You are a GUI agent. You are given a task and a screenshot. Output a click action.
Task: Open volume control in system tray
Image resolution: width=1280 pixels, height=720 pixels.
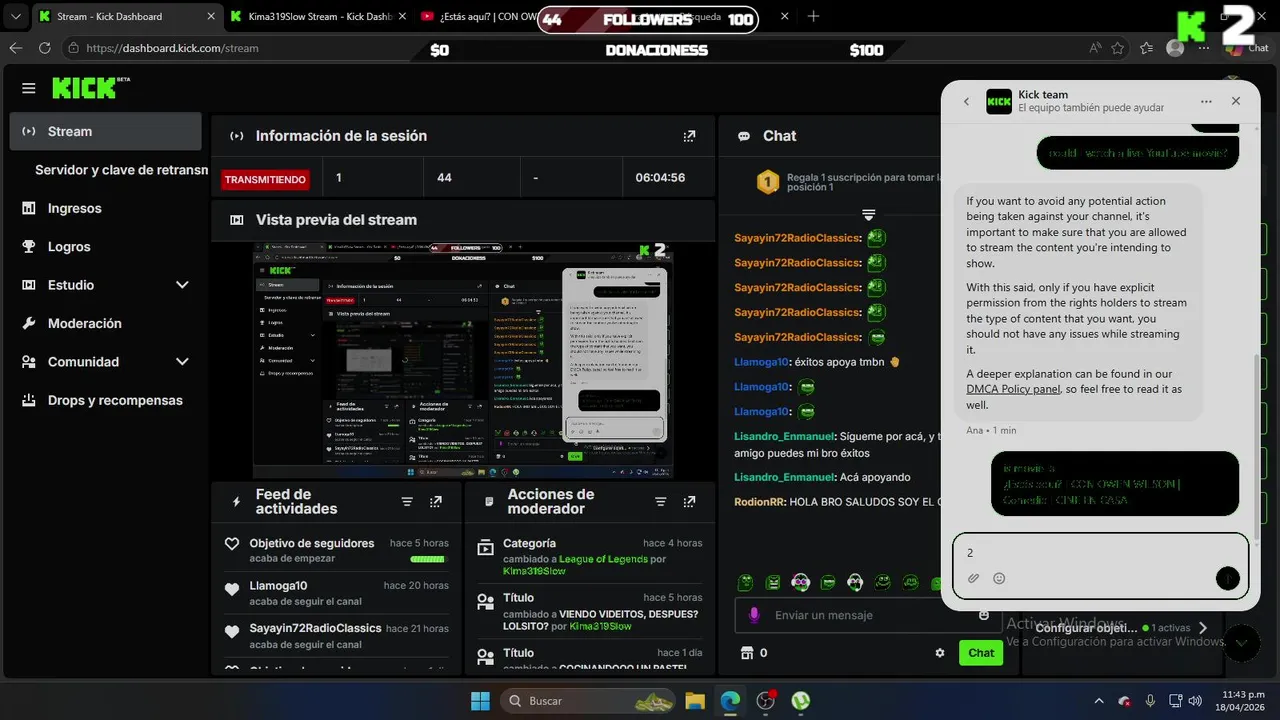click(x=1194, y=701)
